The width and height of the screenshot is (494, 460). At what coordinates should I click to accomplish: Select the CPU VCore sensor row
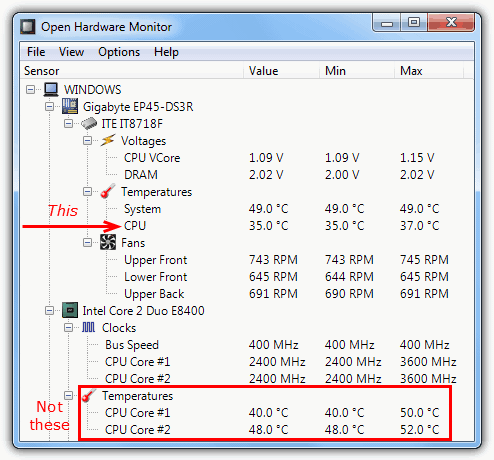click(x=247, y=158)
